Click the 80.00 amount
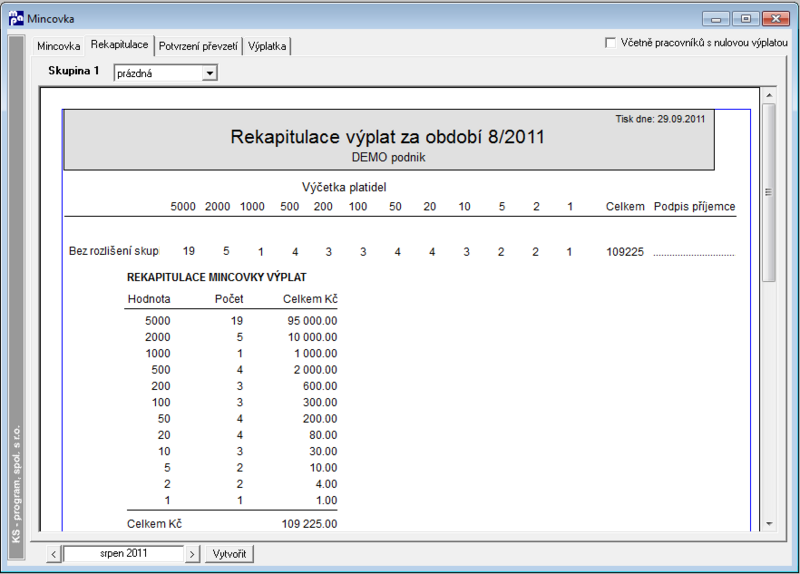Viewport: 800px width, 574px height. (323, 435)
